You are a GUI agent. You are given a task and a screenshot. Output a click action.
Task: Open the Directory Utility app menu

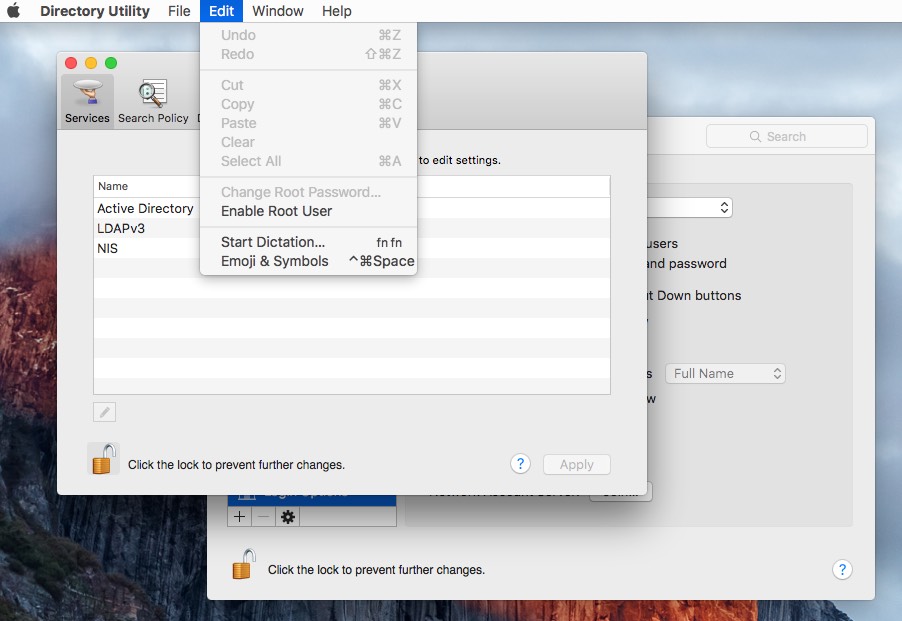click(95, 11)
